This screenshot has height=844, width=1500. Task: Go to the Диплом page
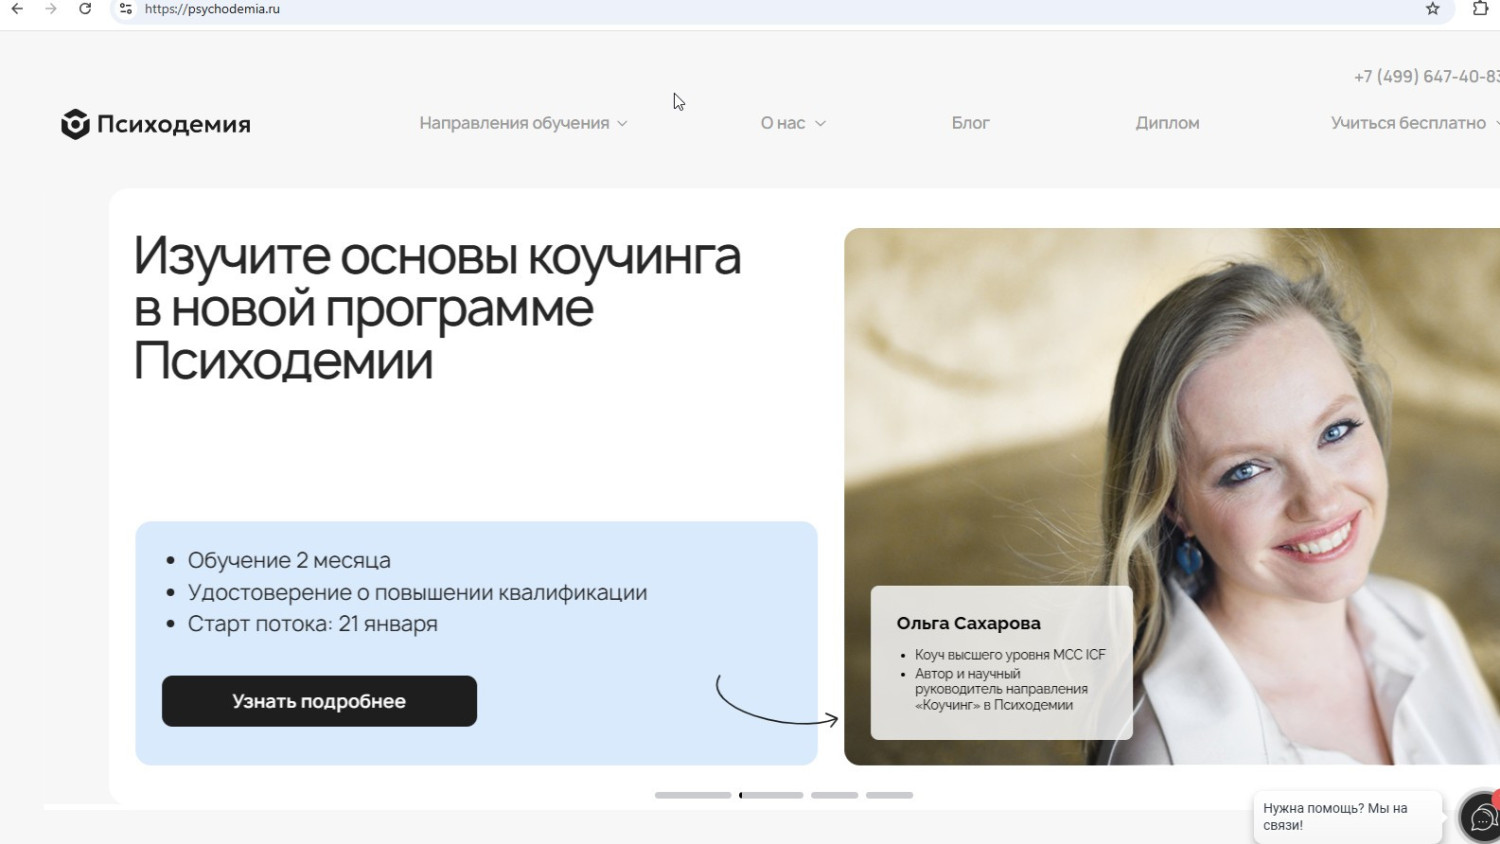[1167, 123]
